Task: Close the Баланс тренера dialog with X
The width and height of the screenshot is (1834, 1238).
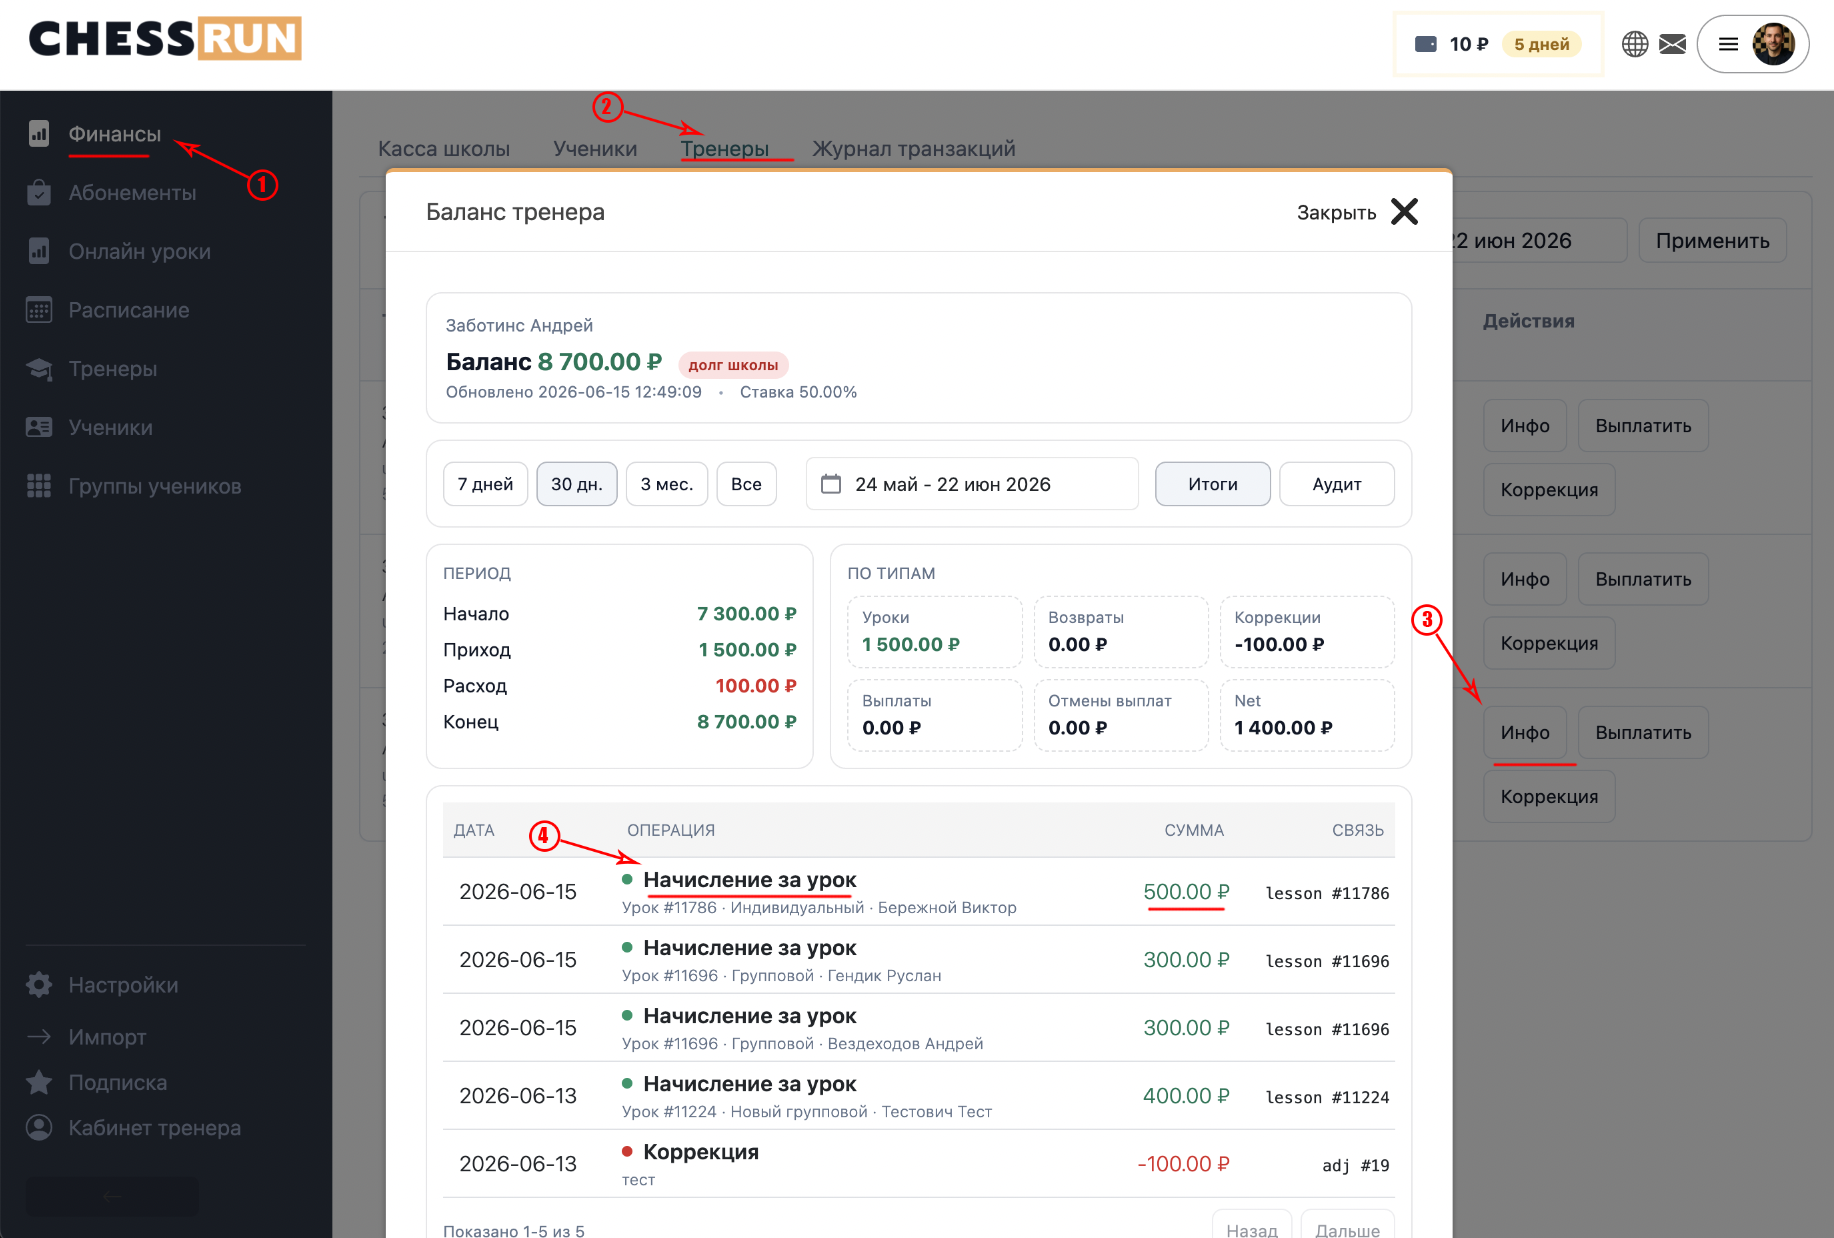Action: click(x=1404, y=212)
